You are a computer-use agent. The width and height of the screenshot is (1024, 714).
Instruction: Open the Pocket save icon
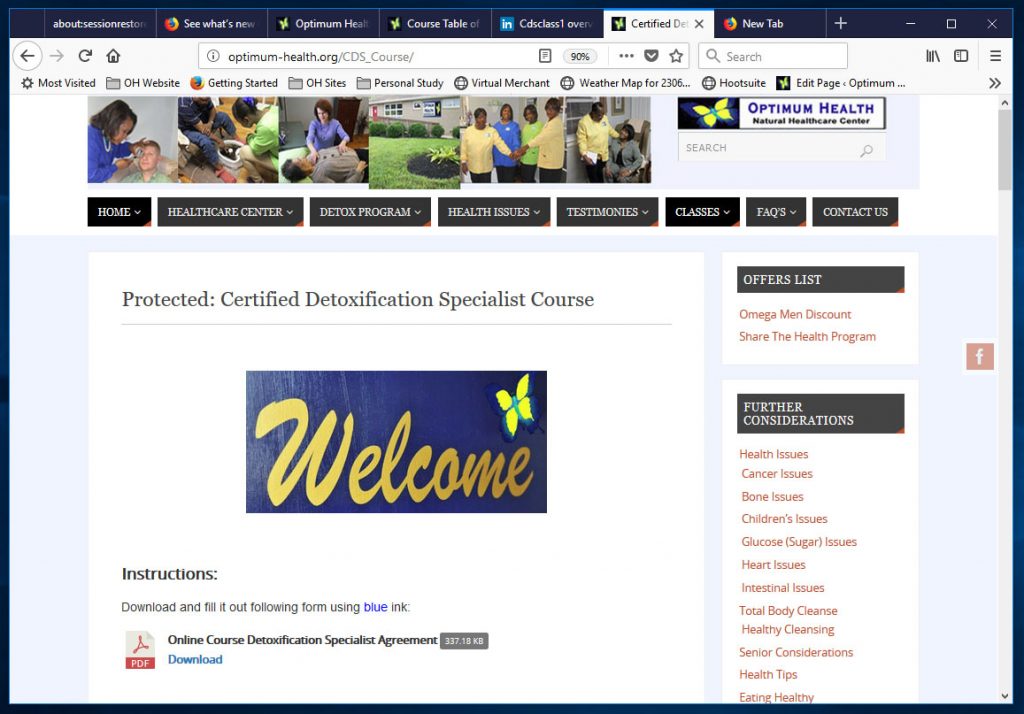pyautogui.click(x=651, y=56)
